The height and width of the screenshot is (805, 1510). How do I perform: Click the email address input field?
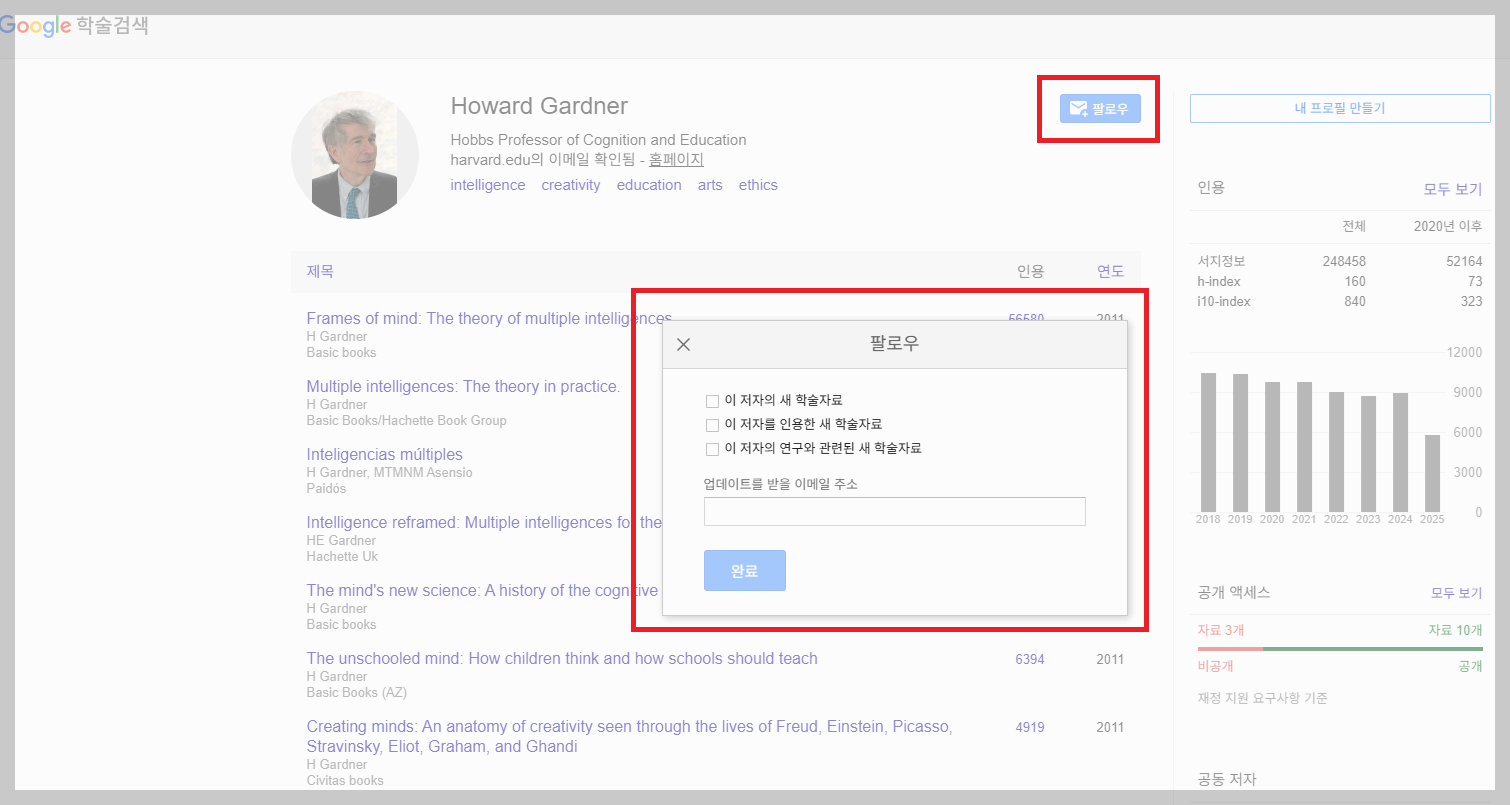894,511
